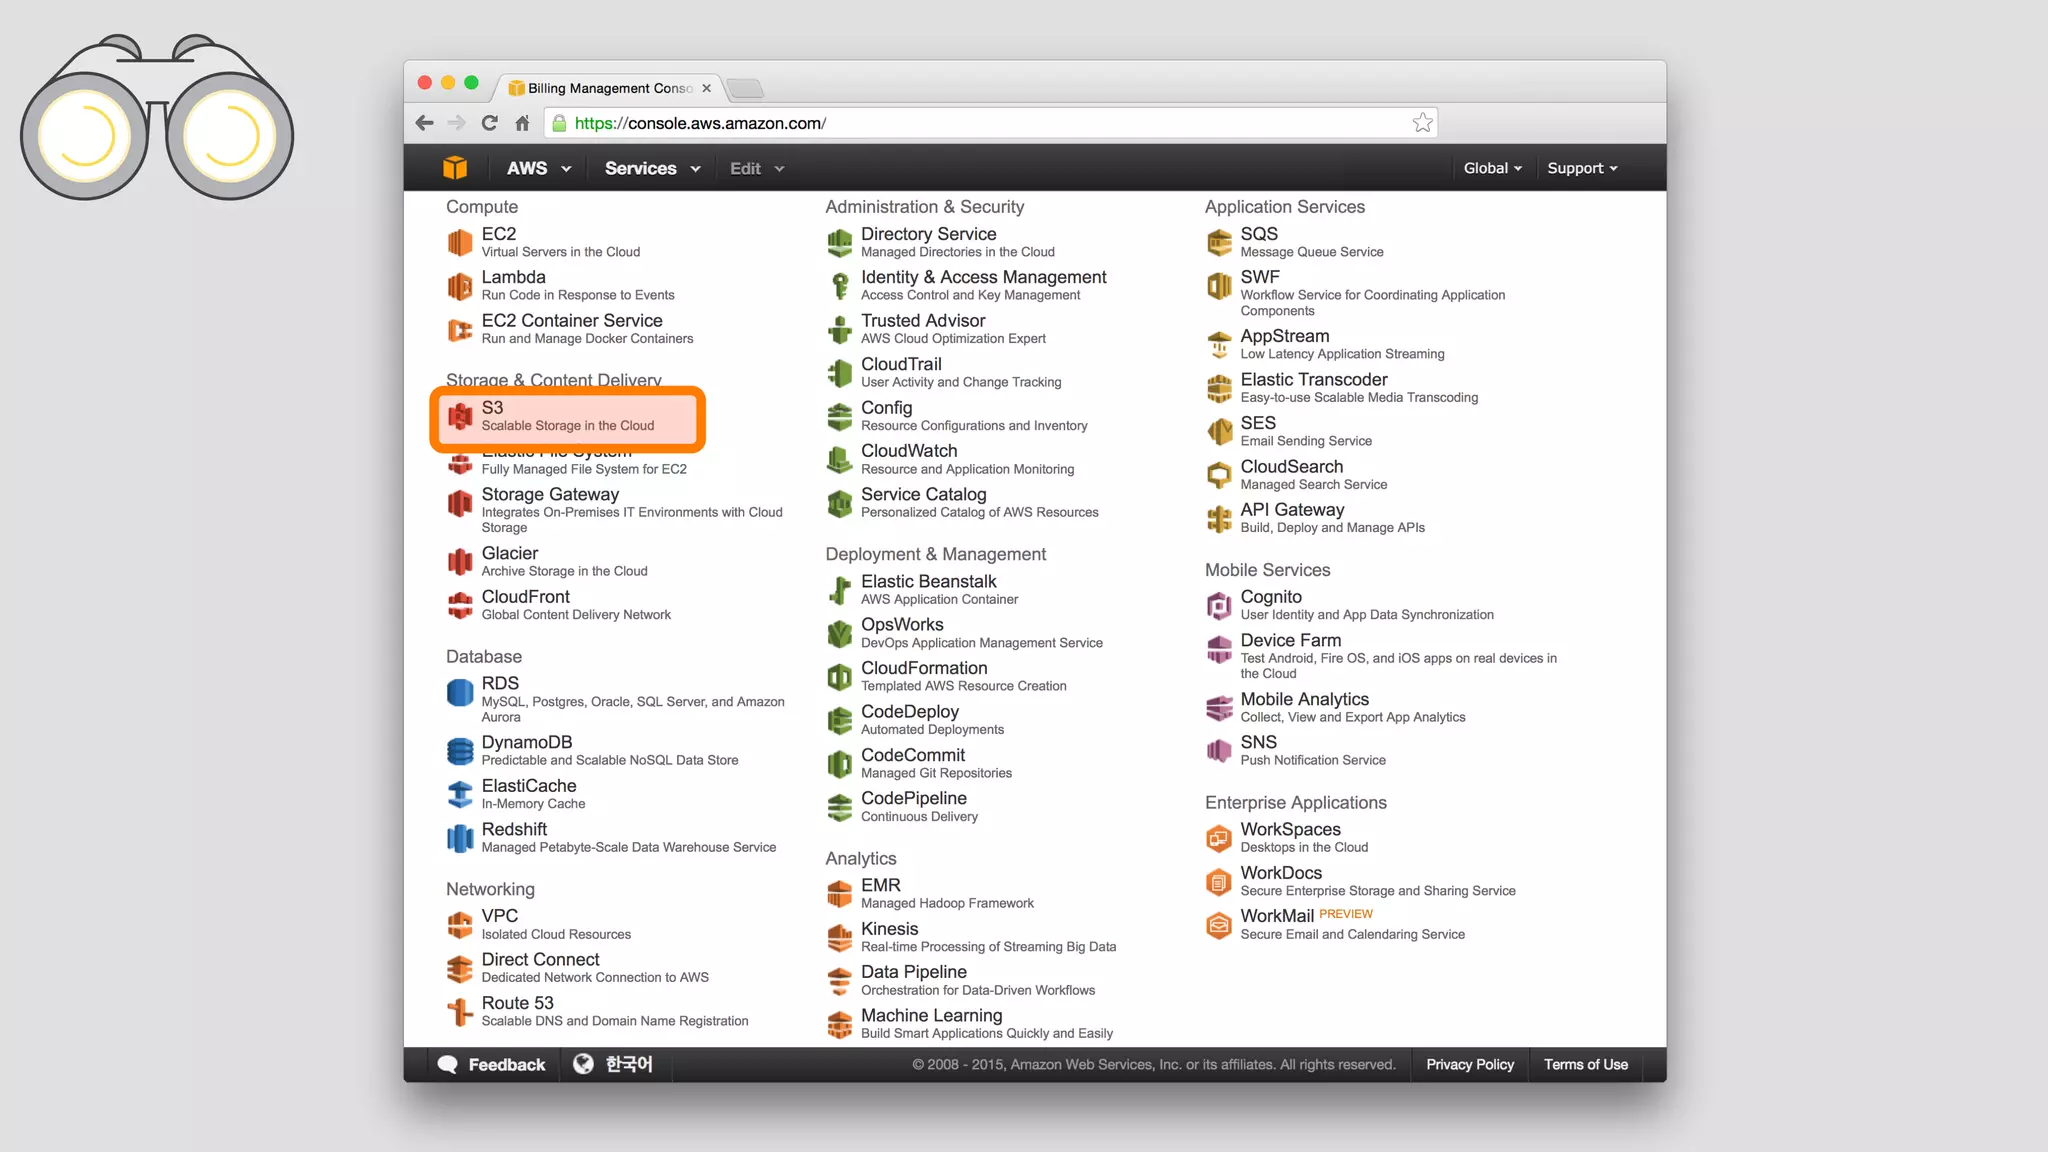
Task: Bookmark page with the star icon
Action: click(x=1422, y=123)
